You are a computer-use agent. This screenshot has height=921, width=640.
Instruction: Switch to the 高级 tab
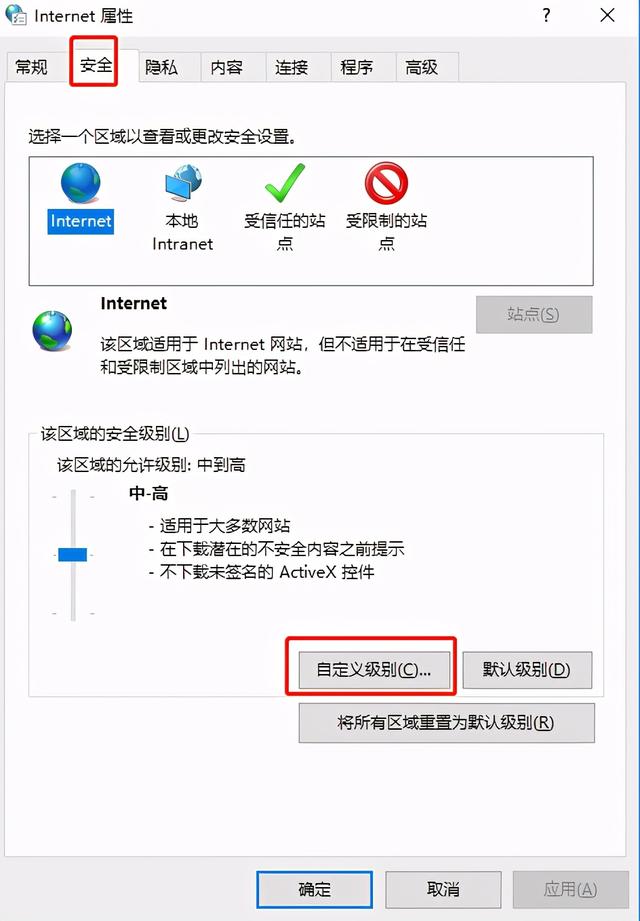point(422,67)
